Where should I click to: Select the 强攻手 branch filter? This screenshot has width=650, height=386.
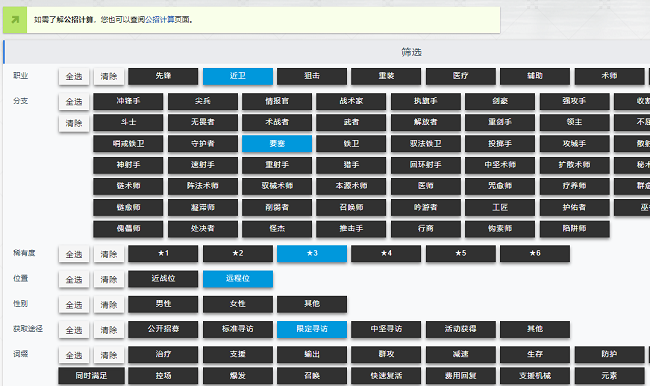tap(575, 102)
